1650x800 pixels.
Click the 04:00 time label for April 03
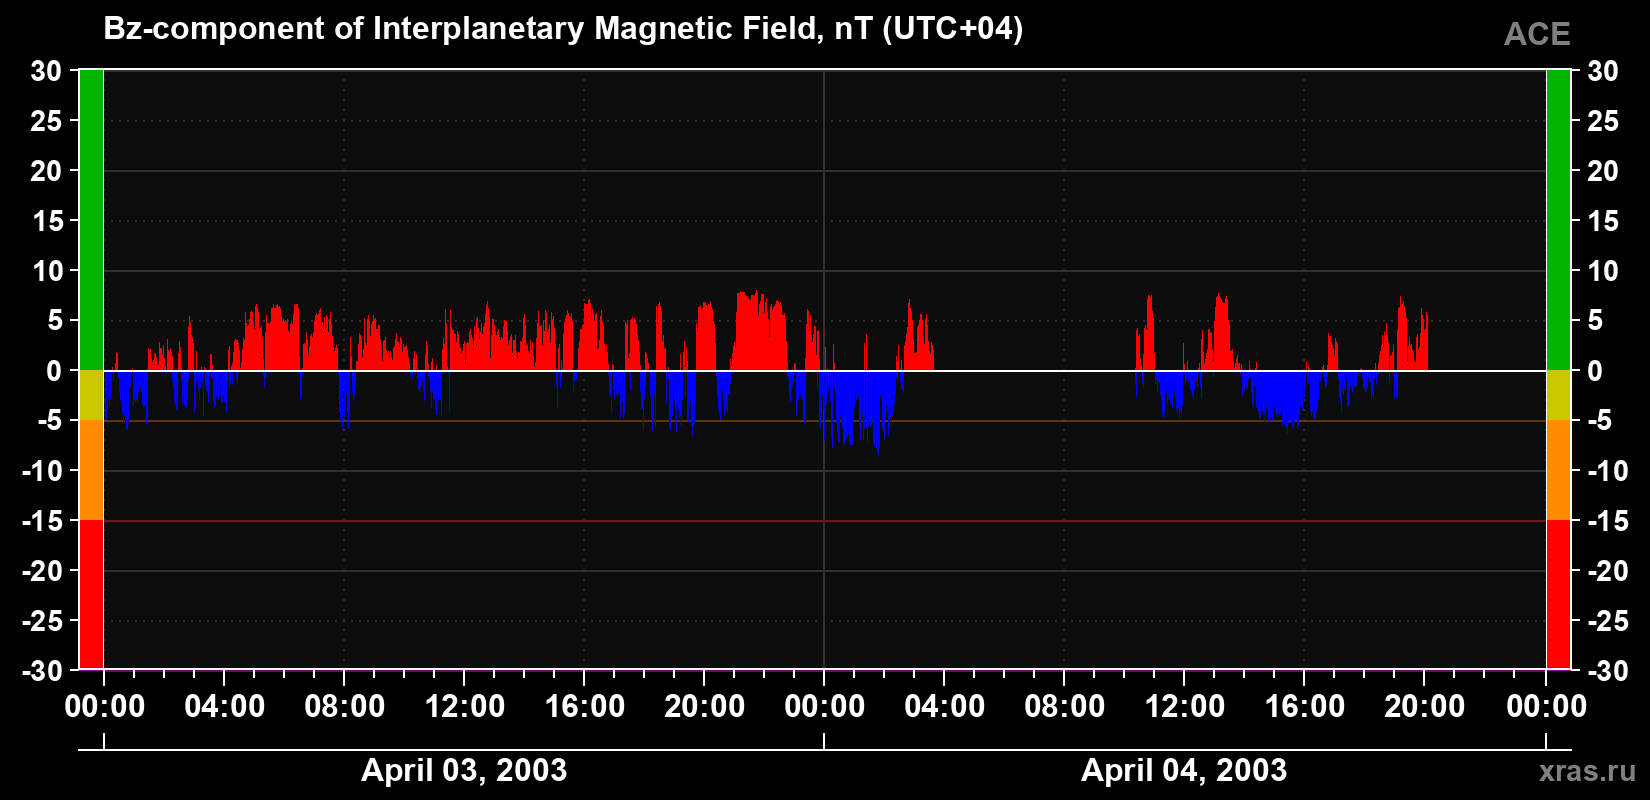[224, 707]
